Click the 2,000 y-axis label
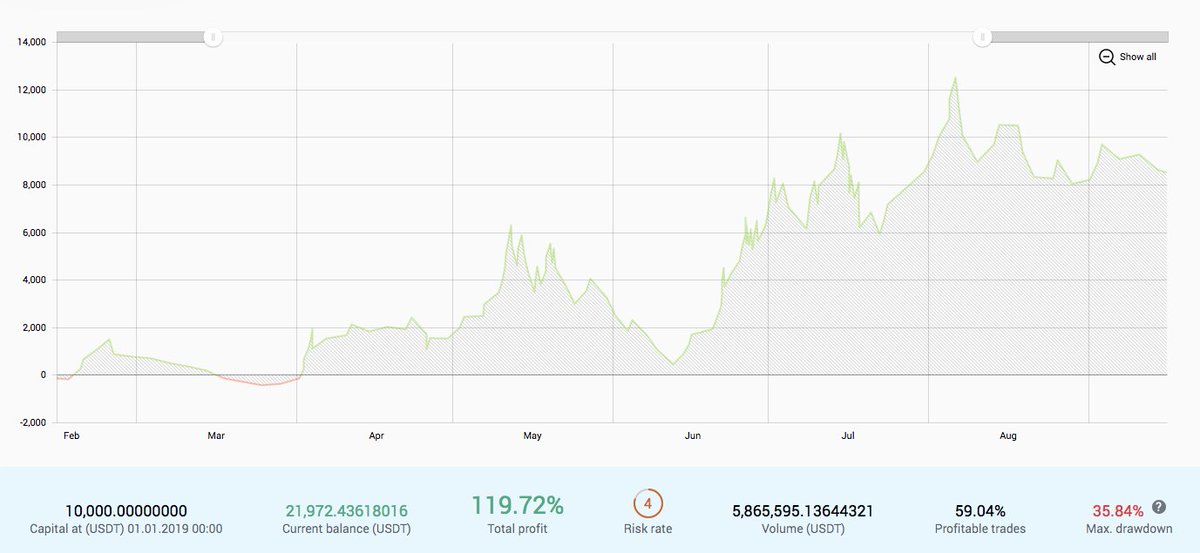Viewport: 1200px width, 553px height. pyautogui.click(x=34, y=327)
